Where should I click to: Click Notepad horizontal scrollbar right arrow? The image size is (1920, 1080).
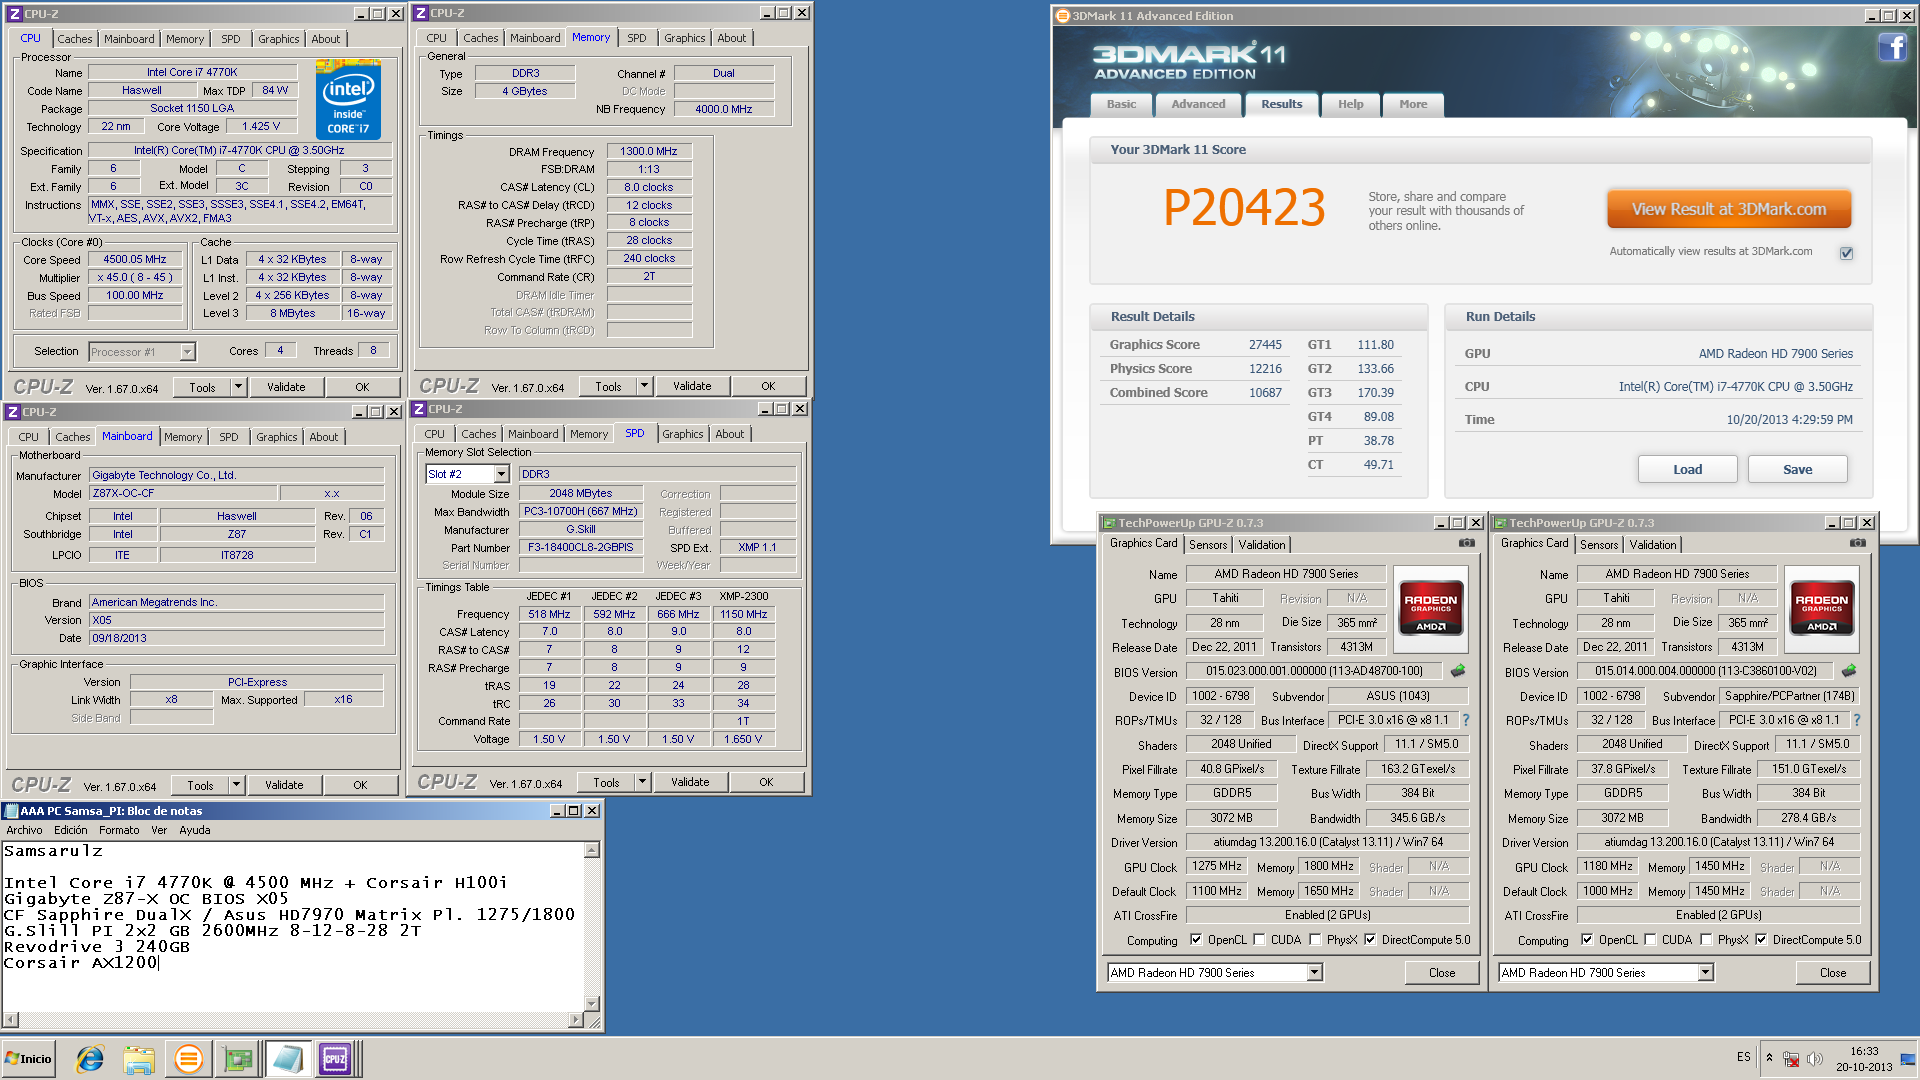(x=576, y=1020)
